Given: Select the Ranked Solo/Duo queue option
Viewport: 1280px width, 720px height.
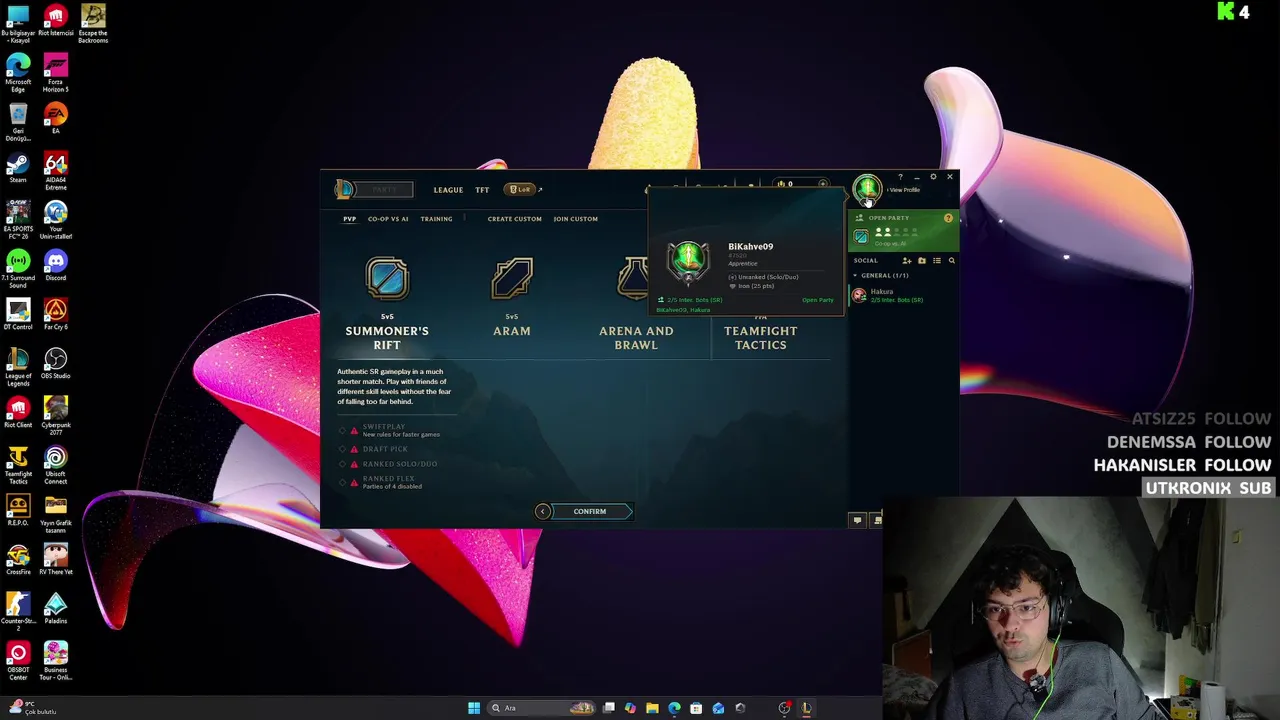Looking at the screenshot, I should (391, 464).
